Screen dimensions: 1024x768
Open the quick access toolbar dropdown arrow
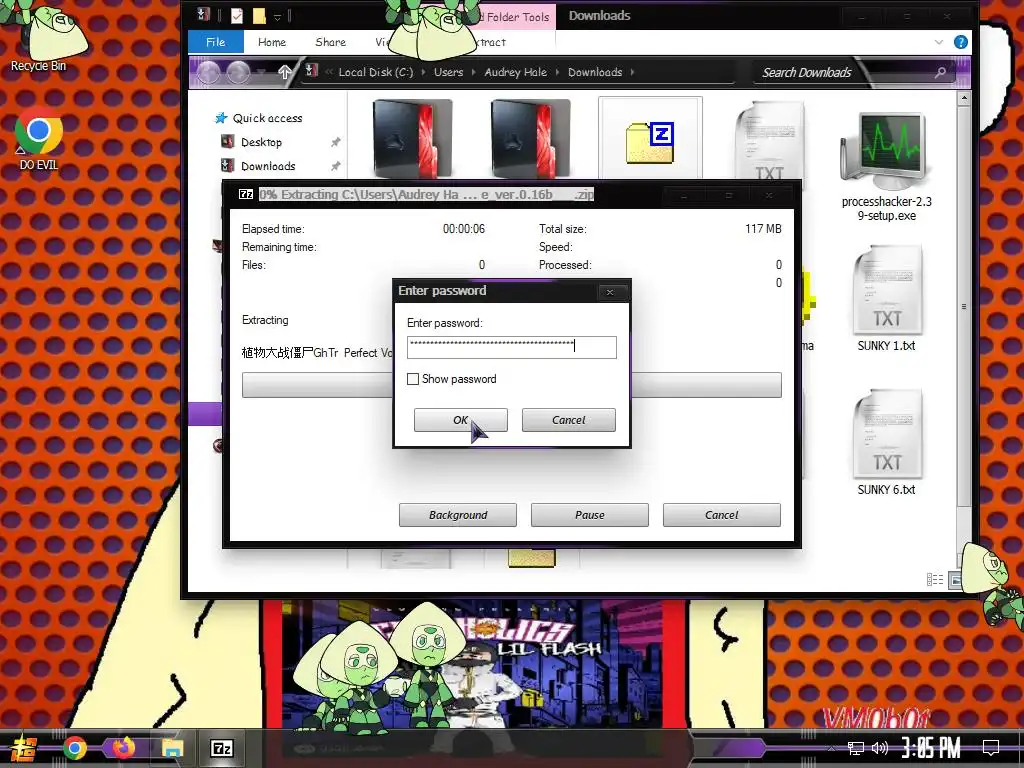coord(278,16)
